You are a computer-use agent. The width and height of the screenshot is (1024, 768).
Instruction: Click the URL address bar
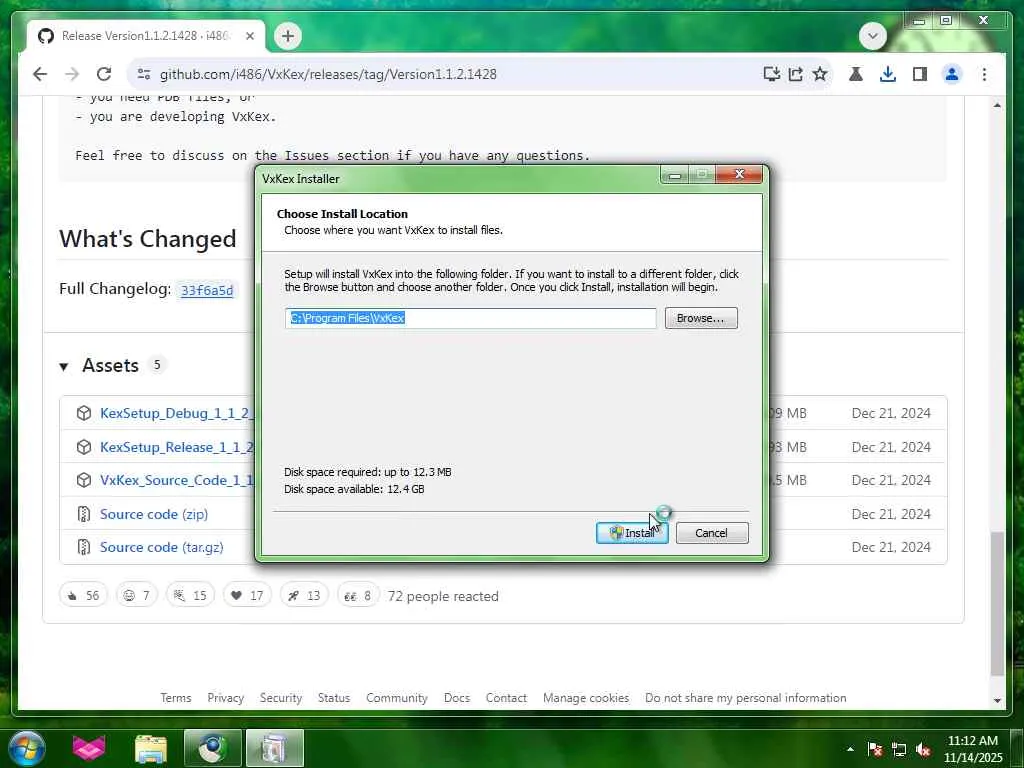tap(451, 74)
